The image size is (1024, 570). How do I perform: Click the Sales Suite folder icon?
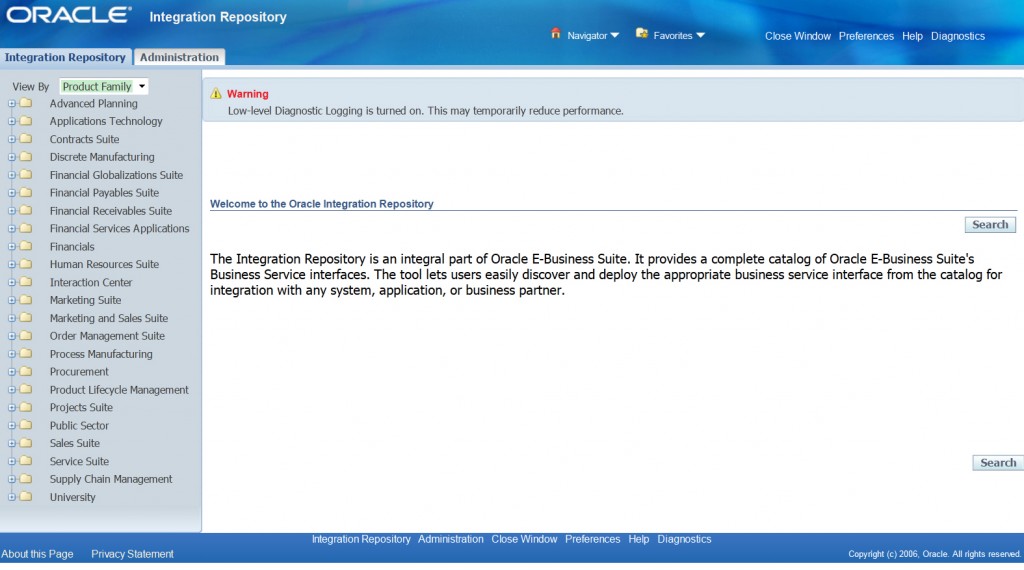(25, 443)
